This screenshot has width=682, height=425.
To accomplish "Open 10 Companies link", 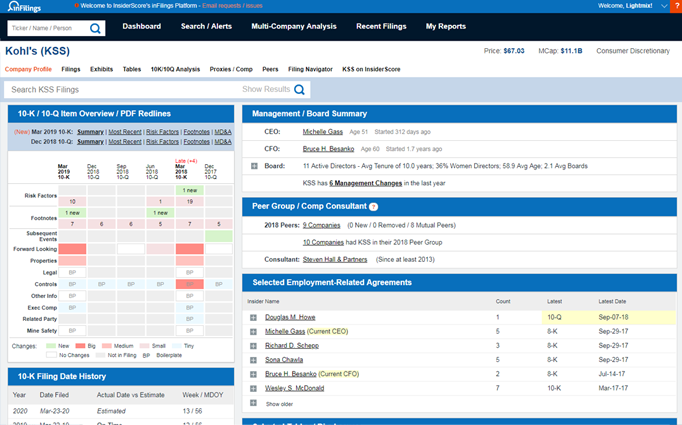I will pos(323,242).
